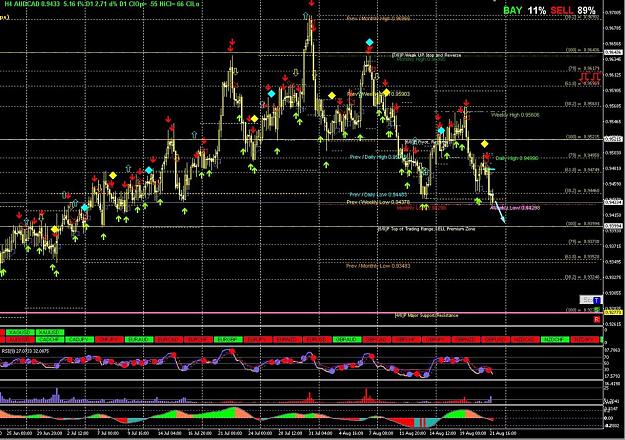The width and height of the screenshot is (625, 440).
Task: Select the yellow diamond left of Daily High label
Action: 484,144
